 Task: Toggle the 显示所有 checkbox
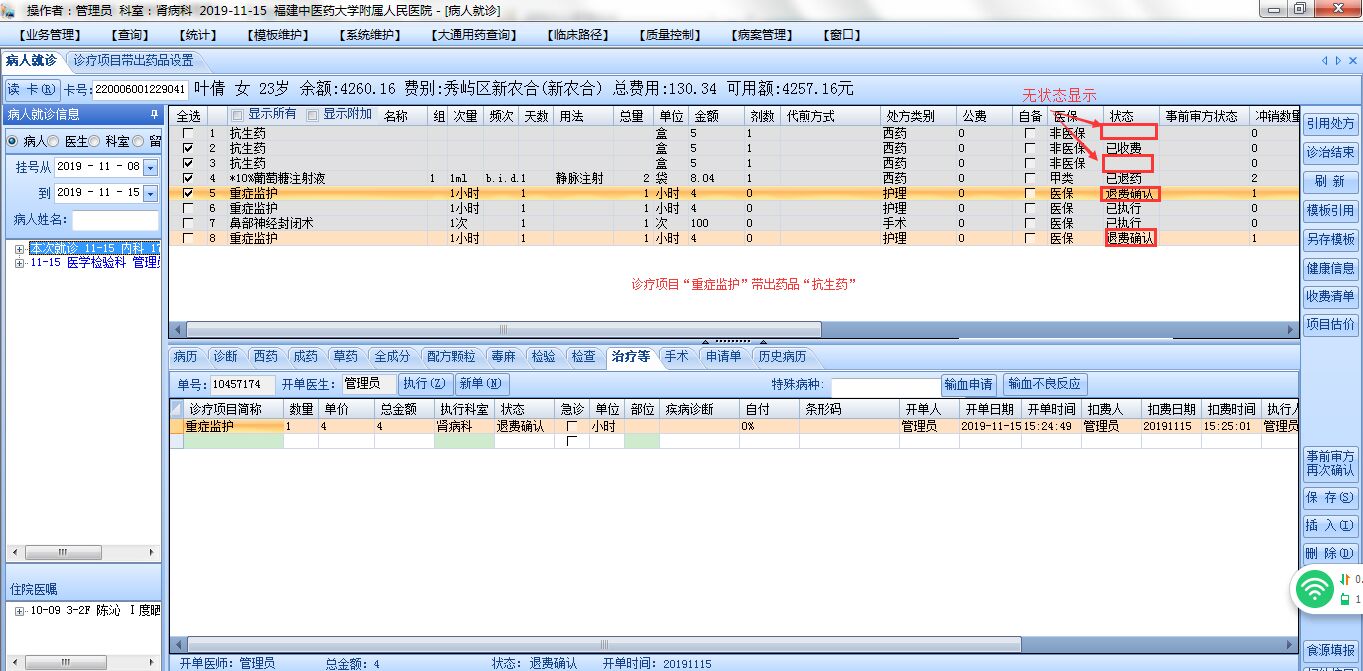[237, 115]
